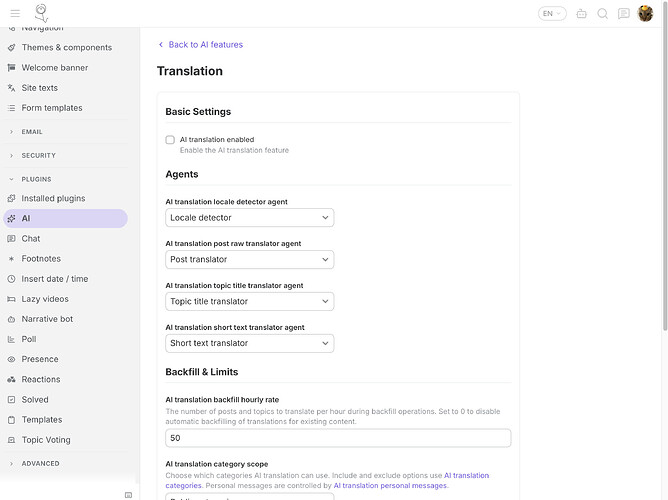Open the Short text translator dropdown
Image resolution: width=668 pixels, height=500 pixels.
click(x=250, y=343)
